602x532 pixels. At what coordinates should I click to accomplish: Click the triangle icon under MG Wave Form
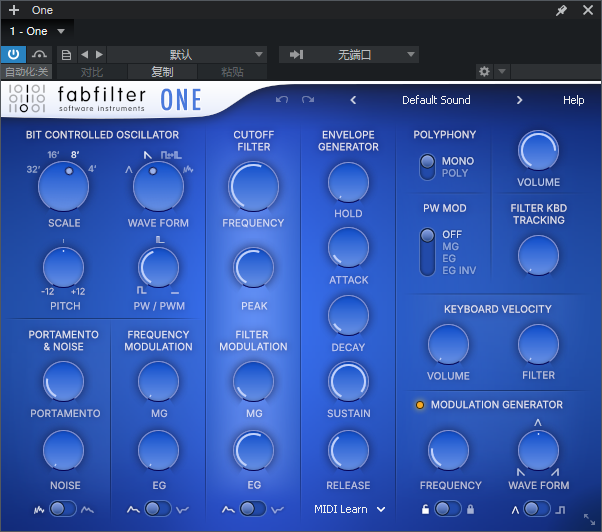tap(515, 510)
